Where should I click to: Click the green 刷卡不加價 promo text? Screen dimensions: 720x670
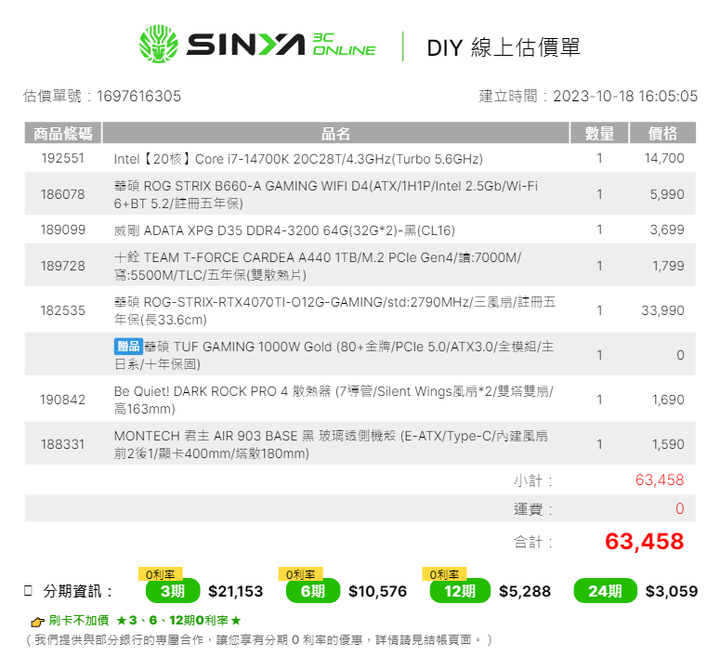[145, 620]
